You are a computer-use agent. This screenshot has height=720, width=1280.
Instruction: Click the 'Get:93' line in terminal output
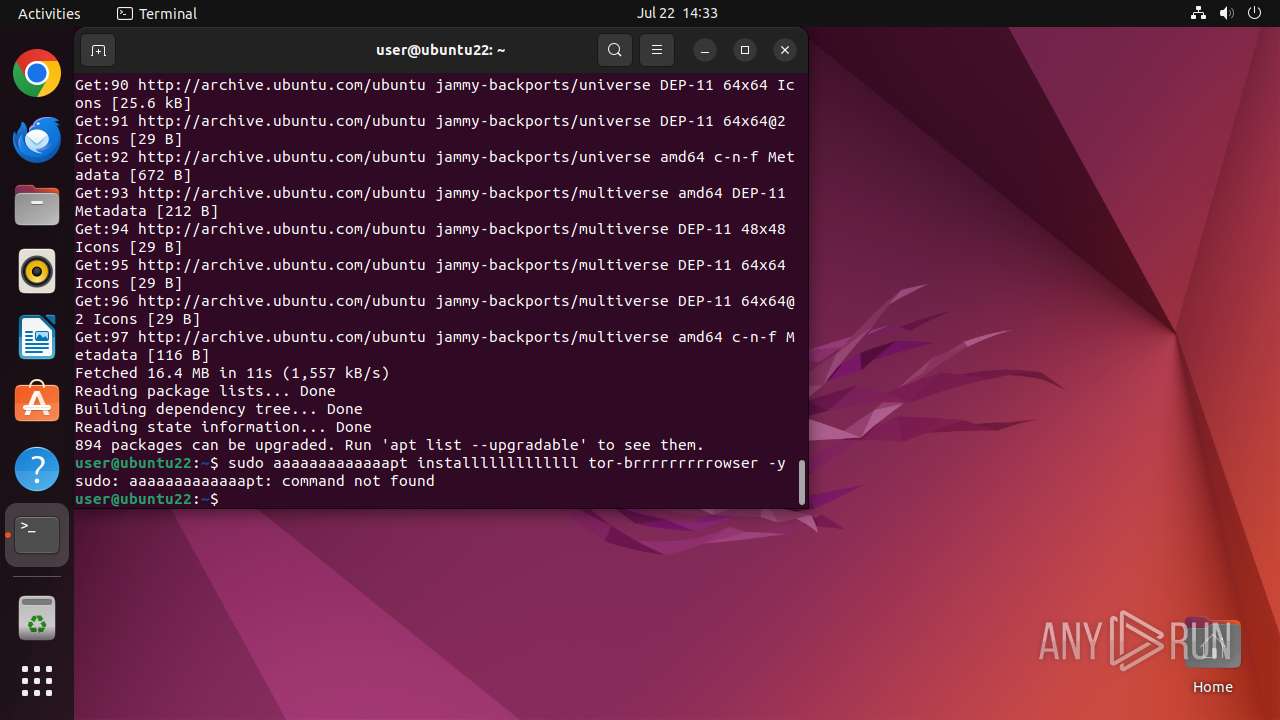[431, 202]
